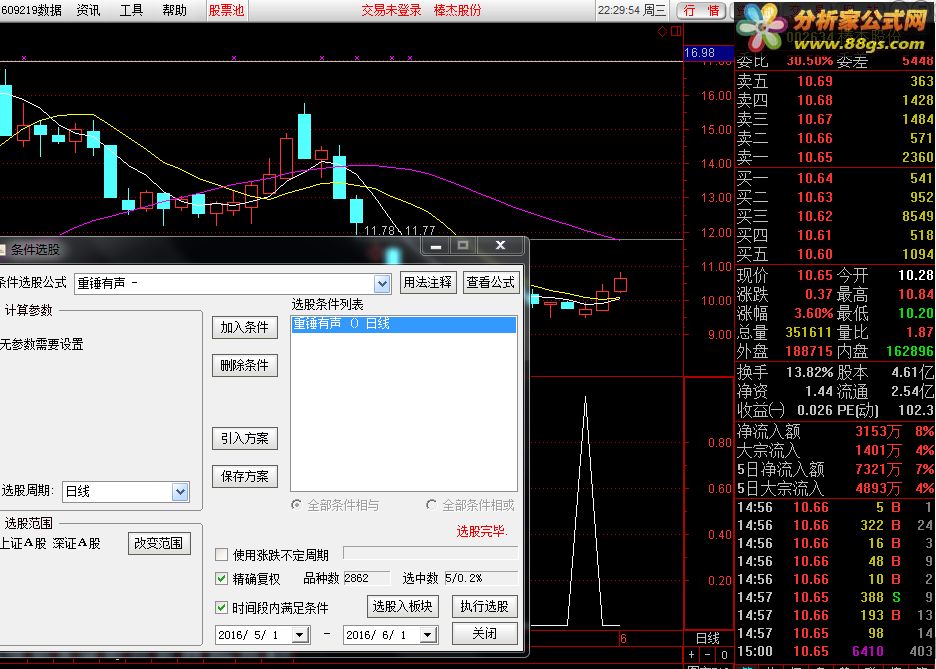Click the 加入条件 button
936x669 pixels.
click(245, 328)
